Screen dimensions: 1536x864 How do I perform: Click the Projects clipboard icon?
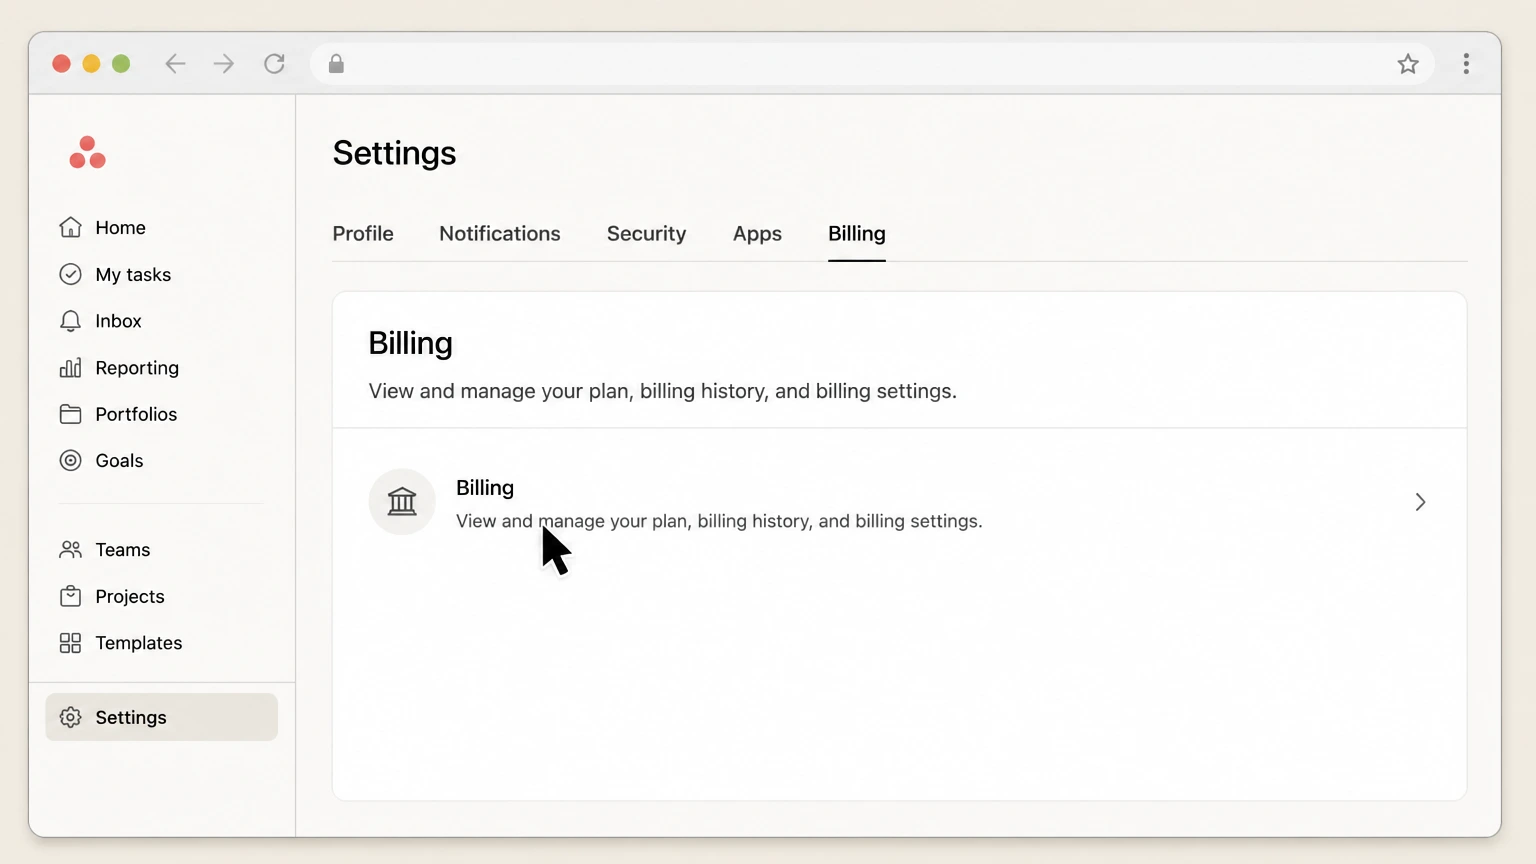(70, 596)
